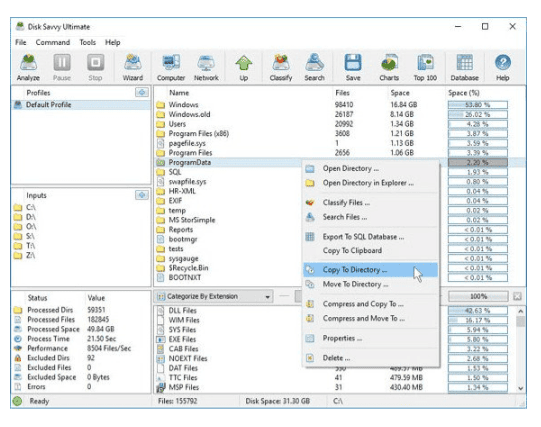Click the Windows 53.80 % space bar

point(478,105)
